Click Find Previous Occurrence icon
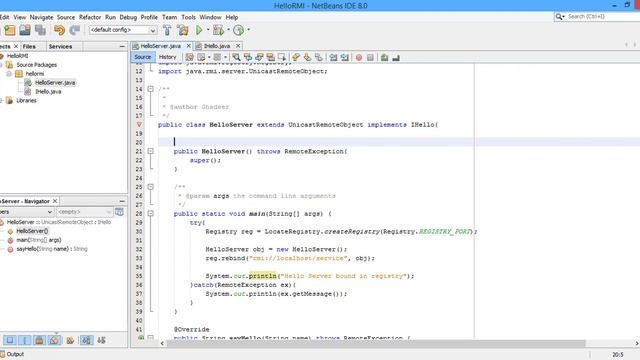 (248, 58)
